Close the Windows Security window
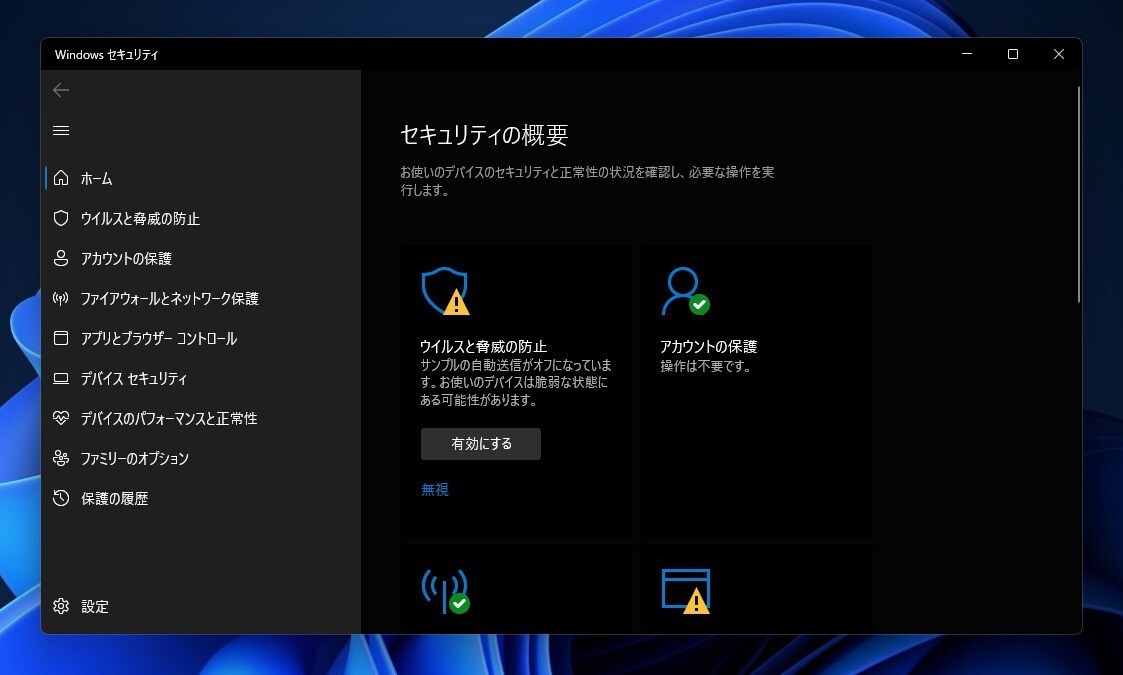Screen dimensions: 1123x675 1059,54
